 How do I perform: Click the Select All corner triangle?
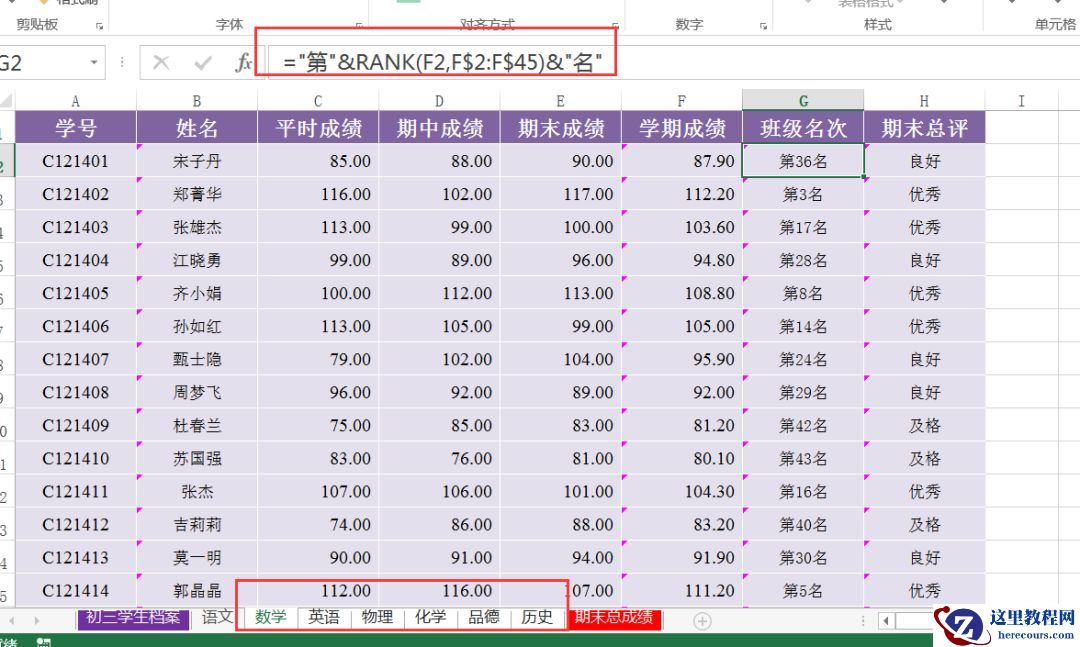point(7,101)
